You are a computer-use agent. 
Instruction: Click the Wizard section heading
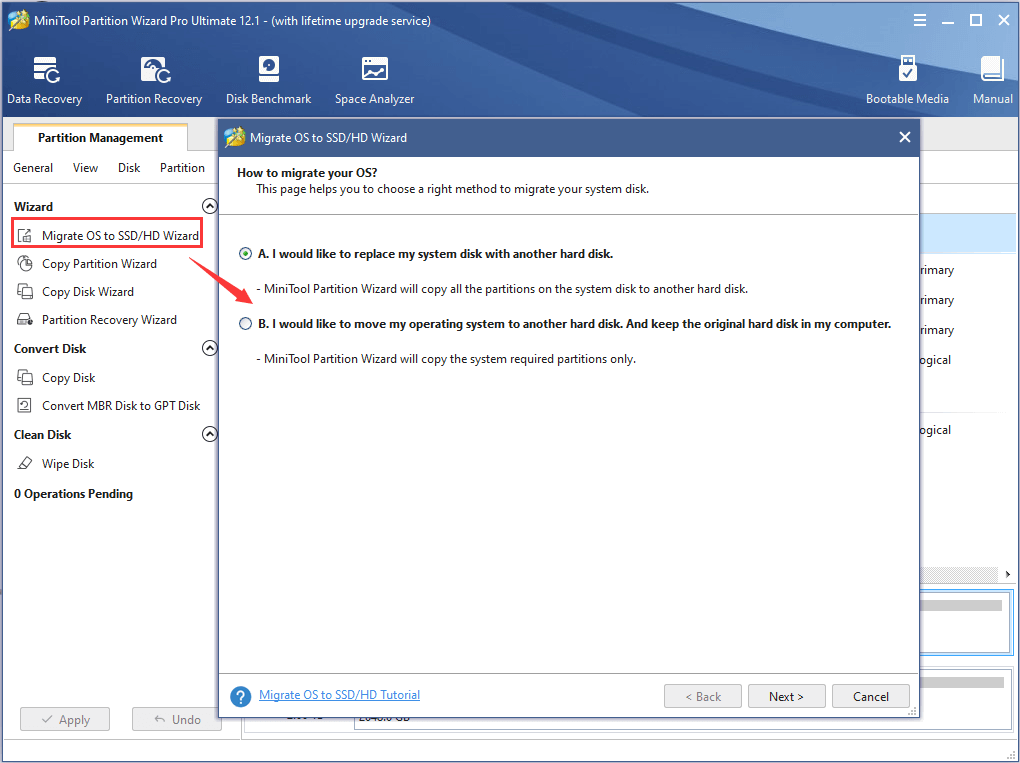[33, 206]
